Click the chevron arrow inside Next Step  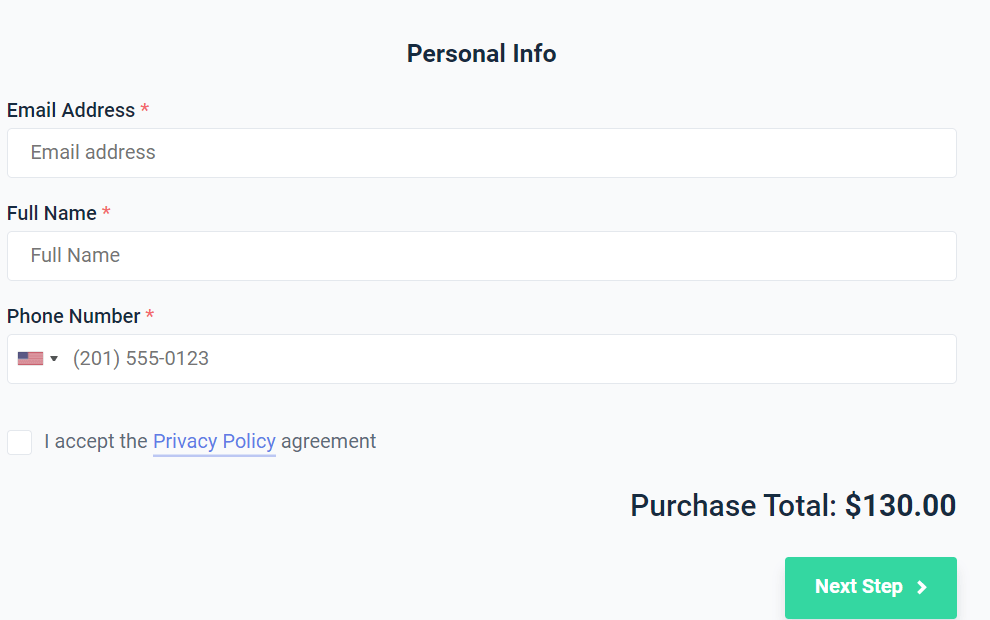click(x=922, y=587)
